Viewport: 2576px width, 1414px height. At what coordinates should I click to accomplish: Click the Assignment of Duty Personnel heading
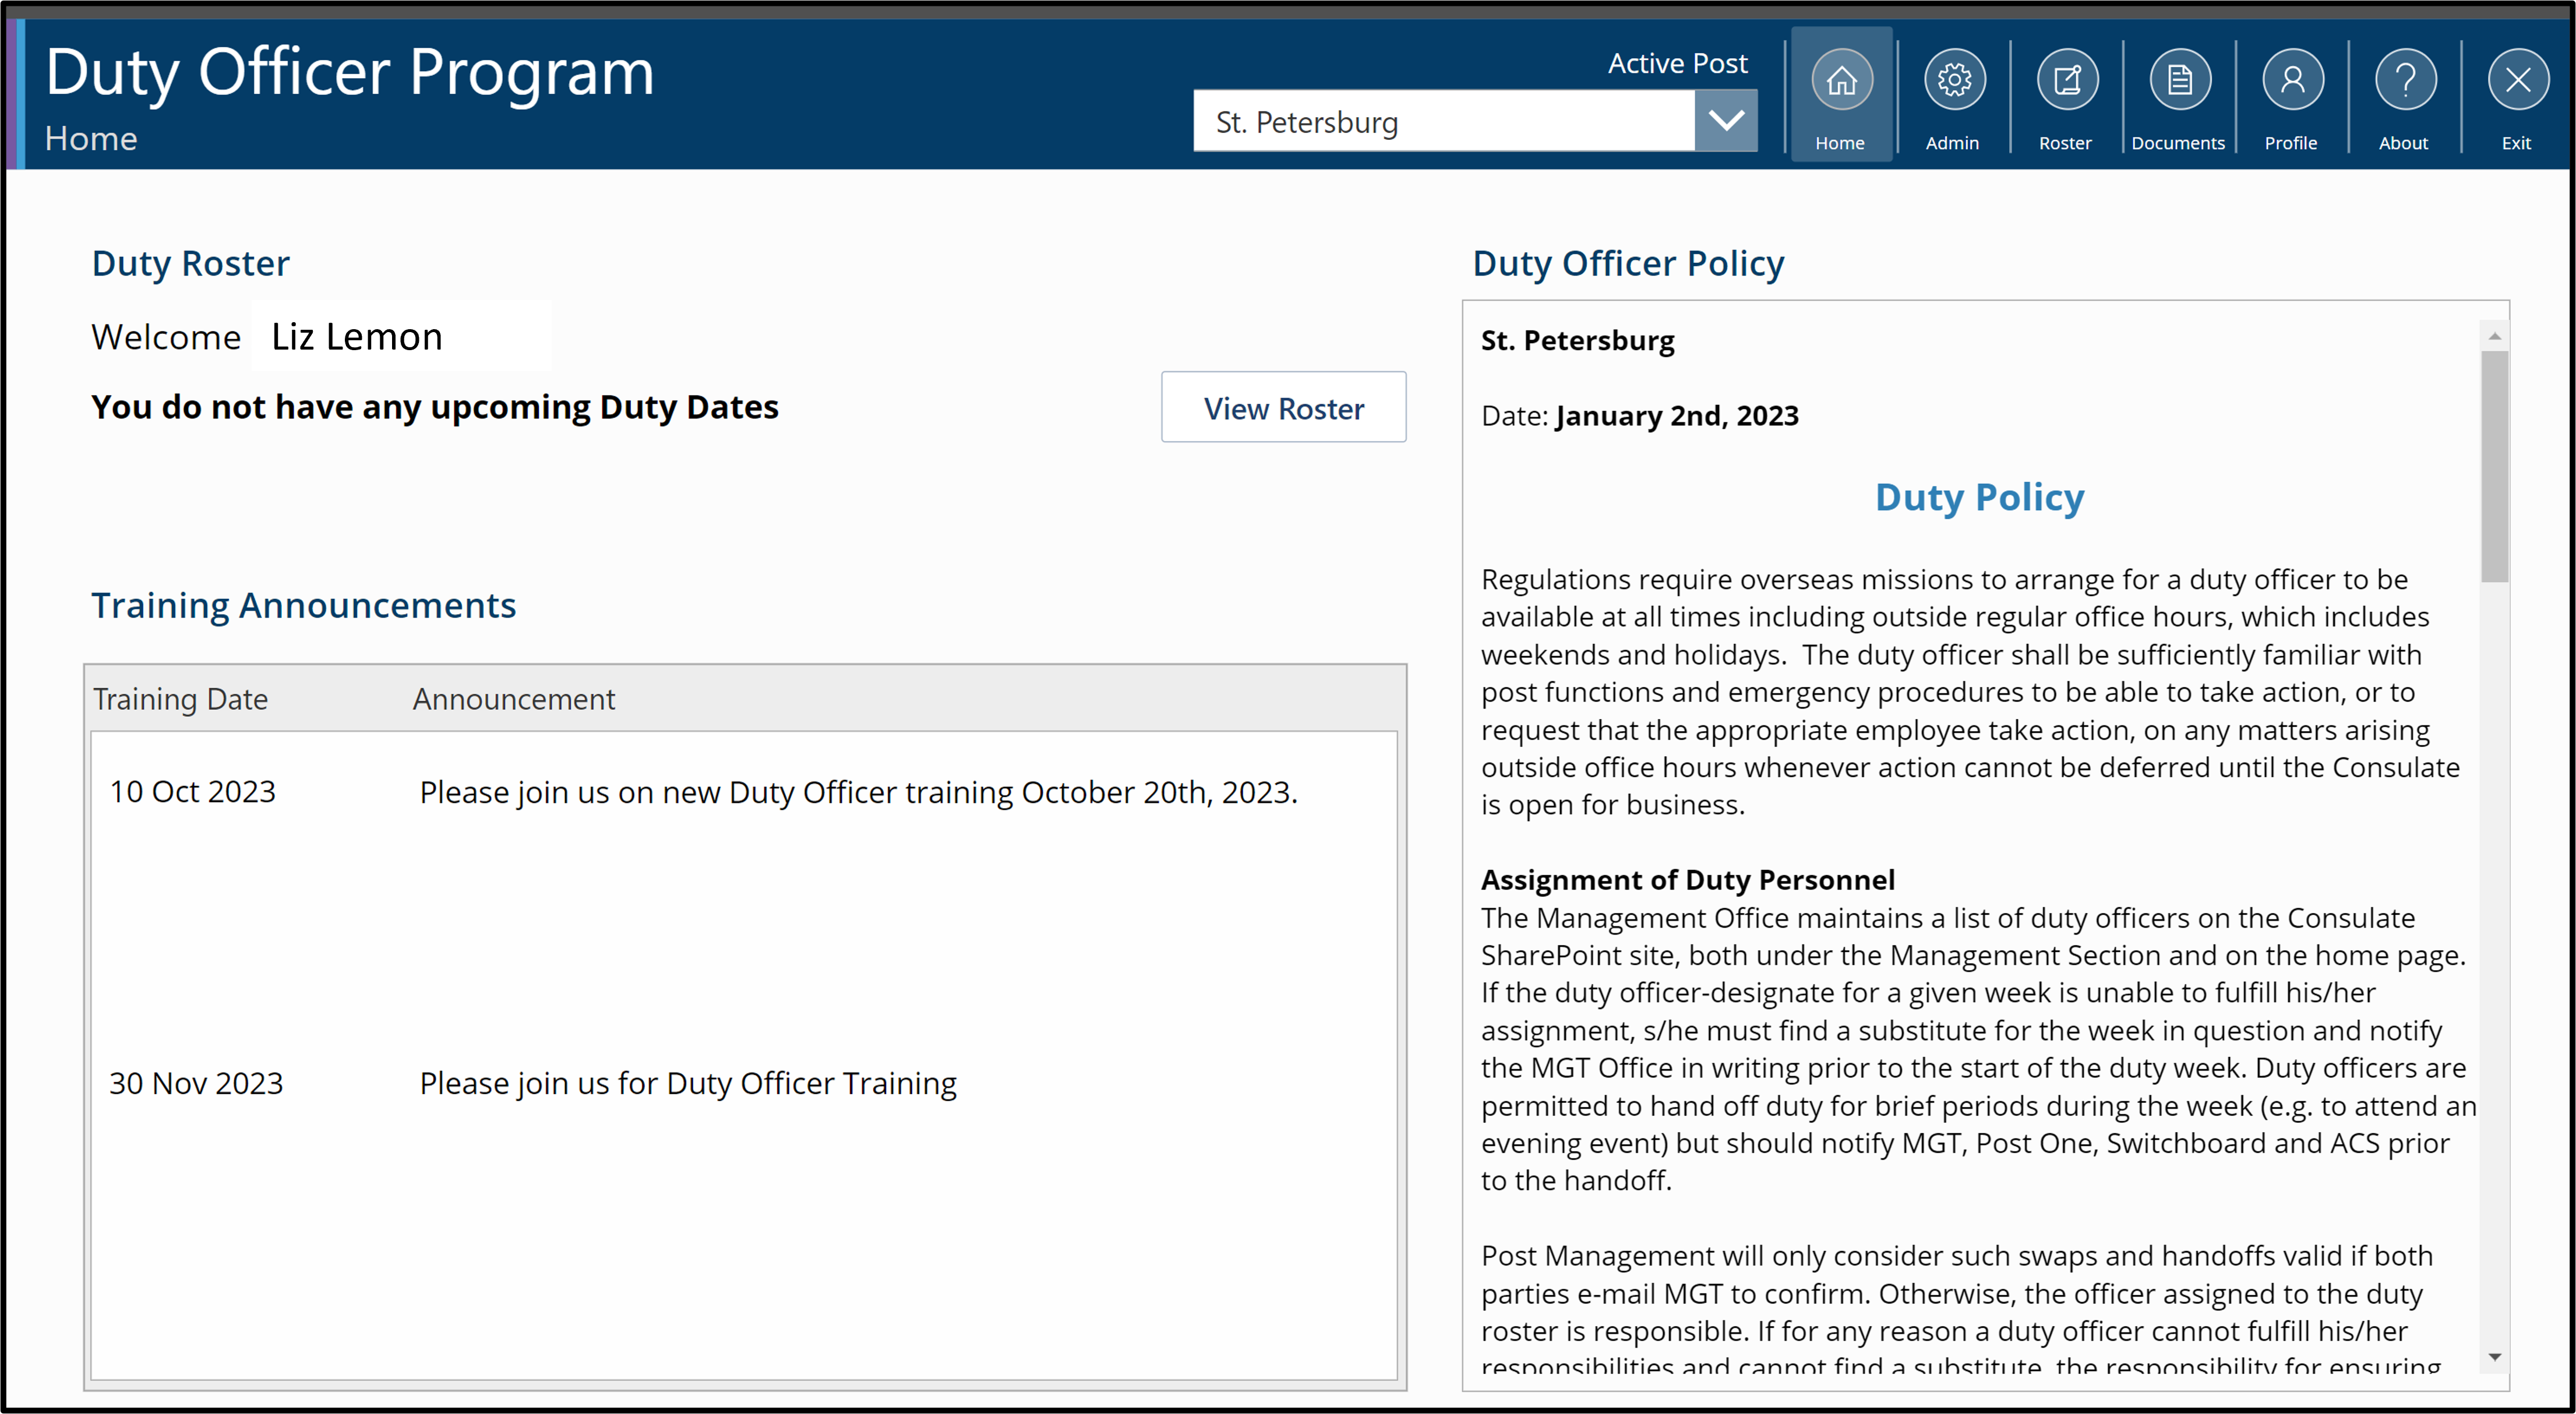[1688, 880]
